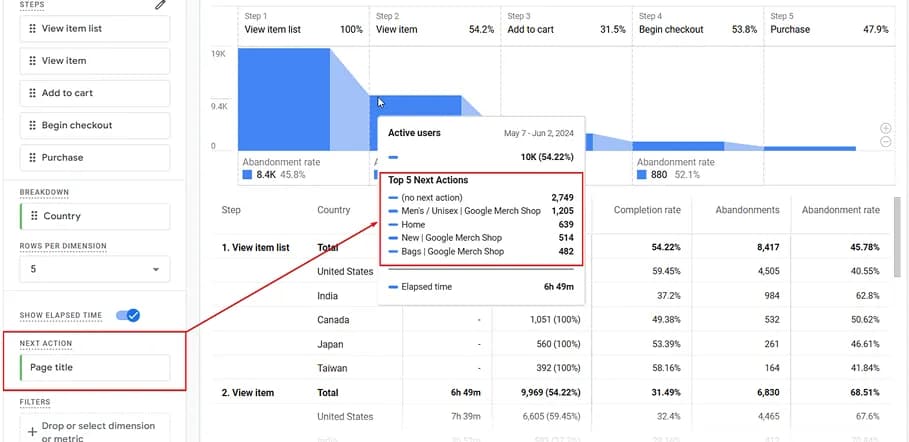
Task: Toggle the Show Elapsed Time switch
Action: click(x=128, y=316)
